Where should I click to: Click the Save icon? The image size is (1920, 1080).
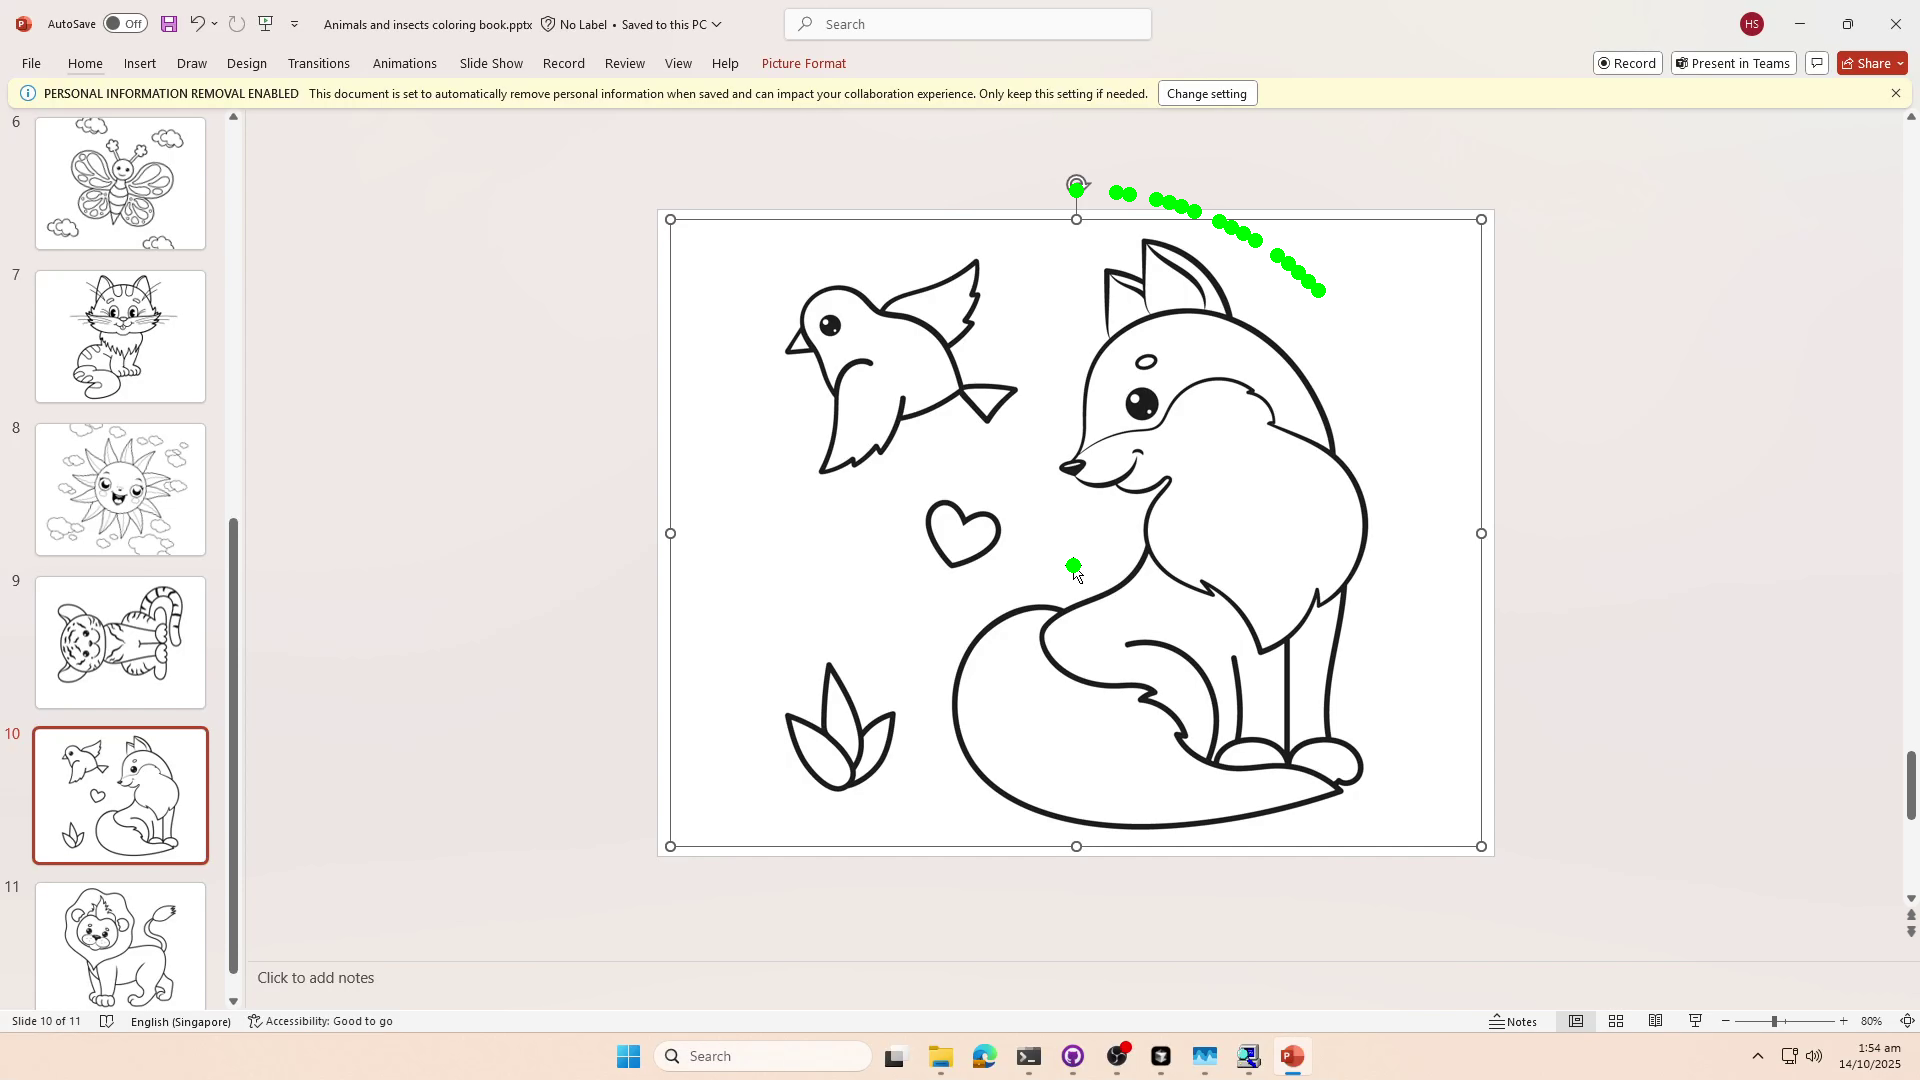coord(168,23)
